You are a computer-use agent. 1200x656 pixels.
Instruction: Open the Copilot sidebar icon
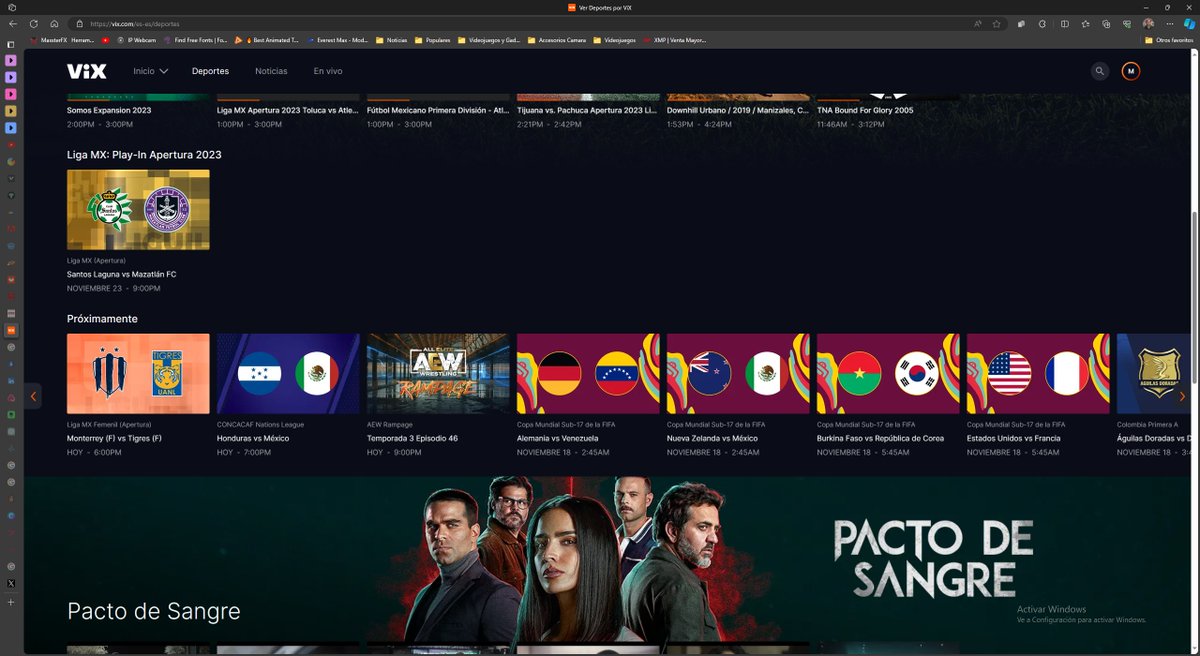tap(1189, 23)
